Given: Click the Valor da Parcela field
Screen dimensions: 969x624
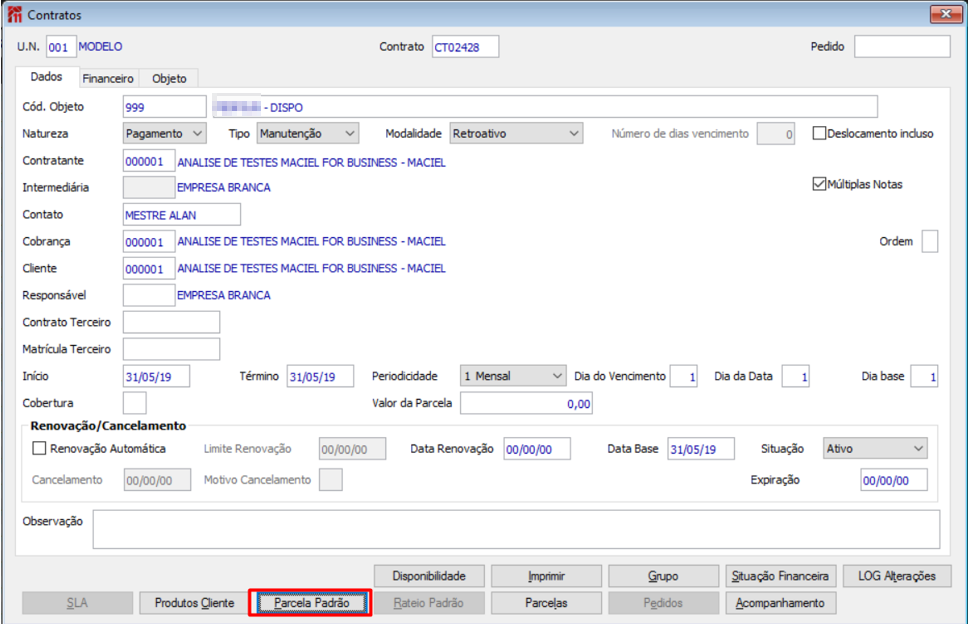Looking at the screenshot, I should click(527, 403).
